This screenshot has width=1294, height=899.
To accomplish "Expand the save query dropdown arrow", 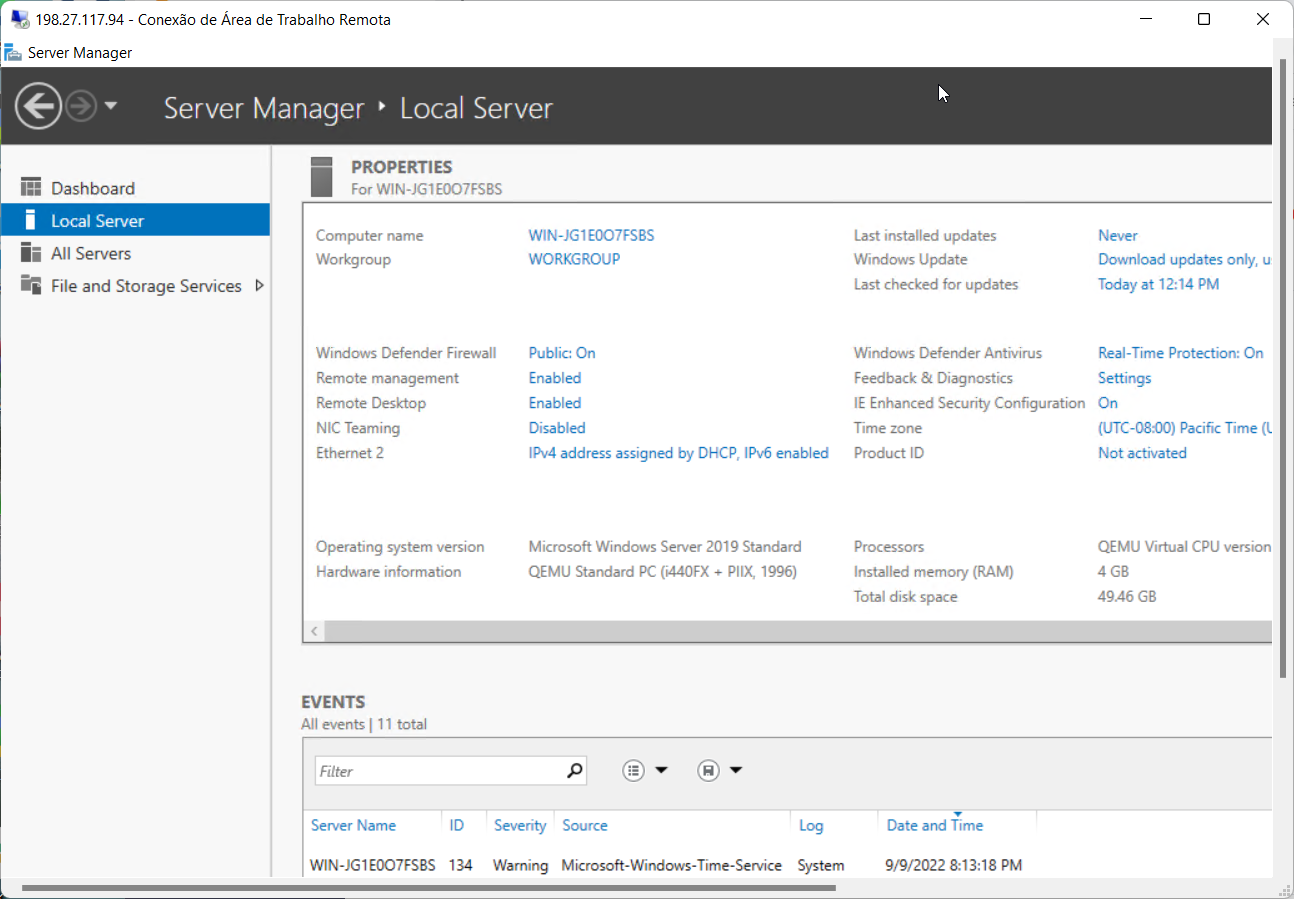I will (736, 770).
